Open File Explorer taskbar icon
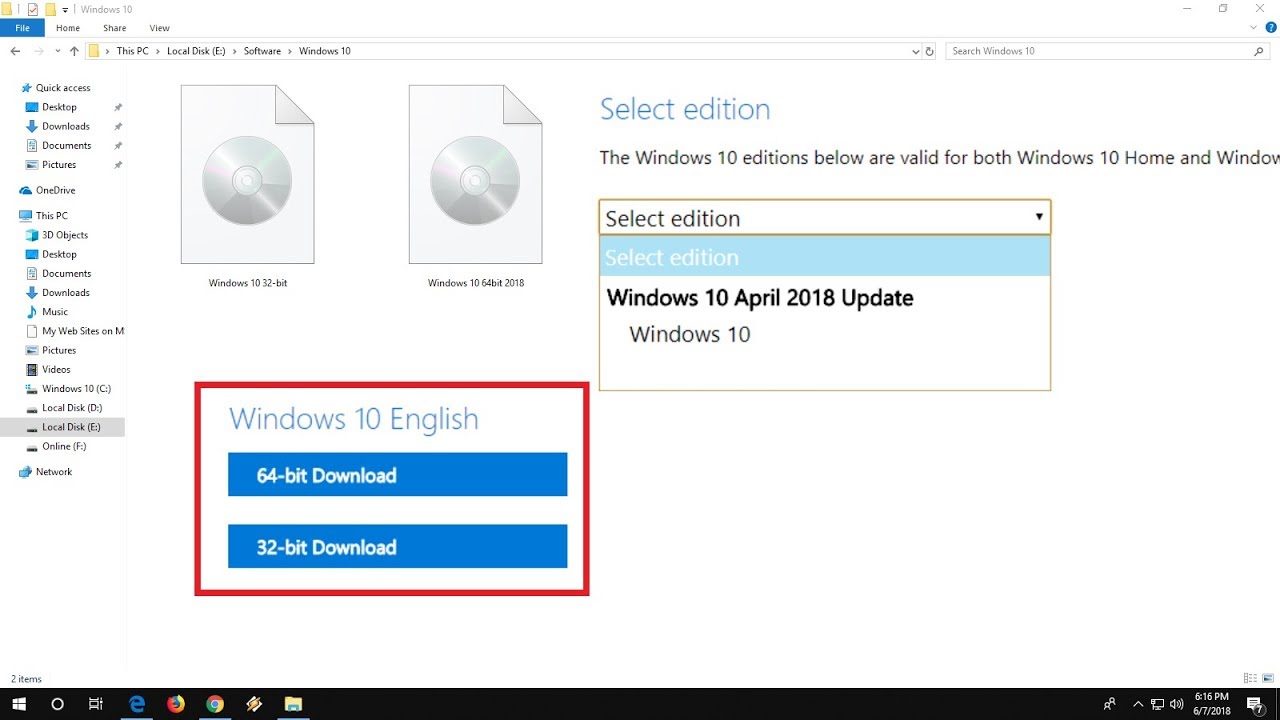The width and height of the screenshot is (1280, 720). pyautogui.click(x=293, y=704)
